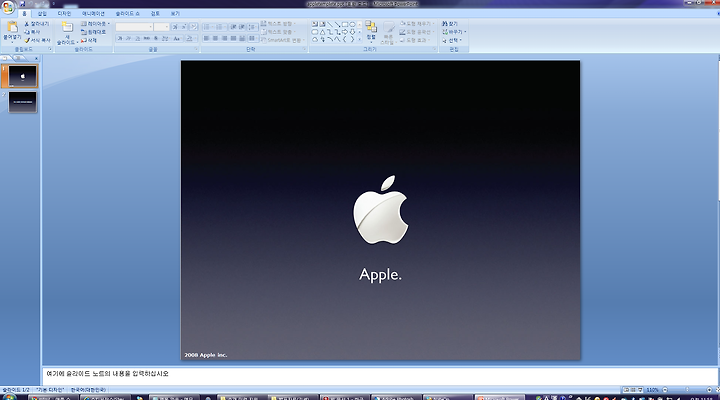Toggle Justify alignment
This screenshot has width=720, height=400.
pyautogui.click(x=233, y=38)
